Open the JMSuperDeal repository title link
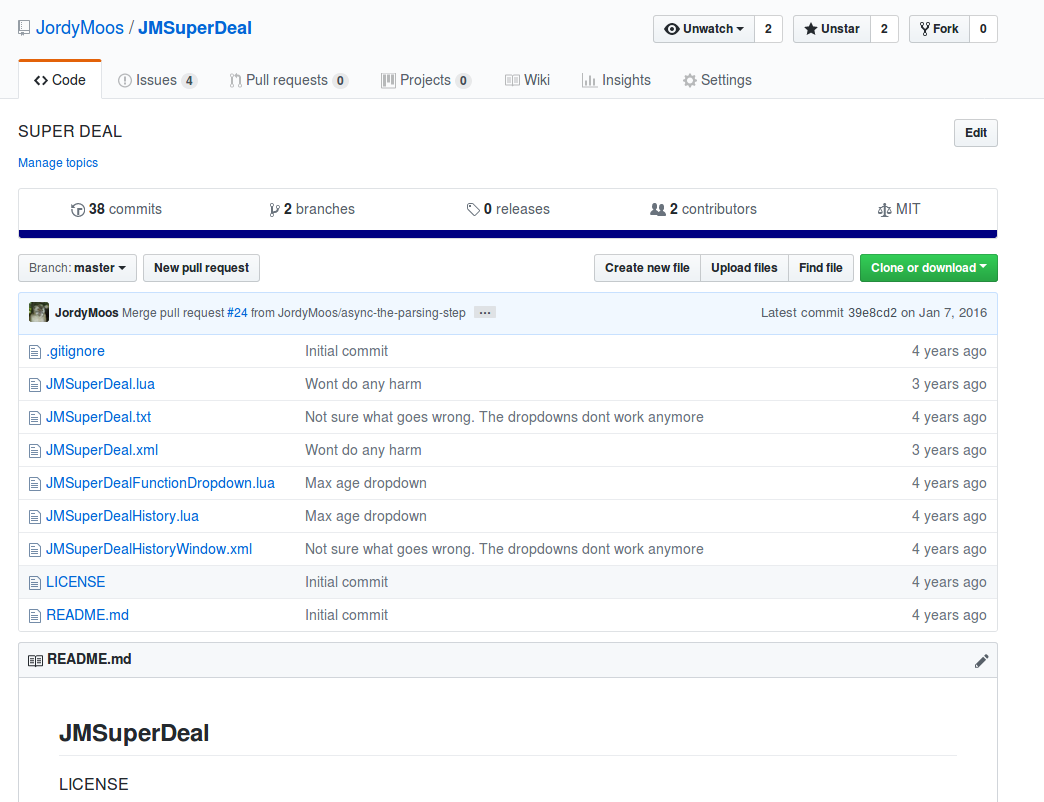Viewport: 1044px width, 802px height. (195, 28)
